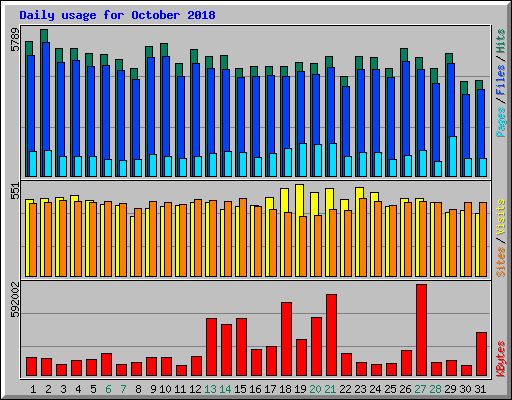Click the green weekend day 6 label
Viewport: 512px width, 400px height.
point(108,389)
